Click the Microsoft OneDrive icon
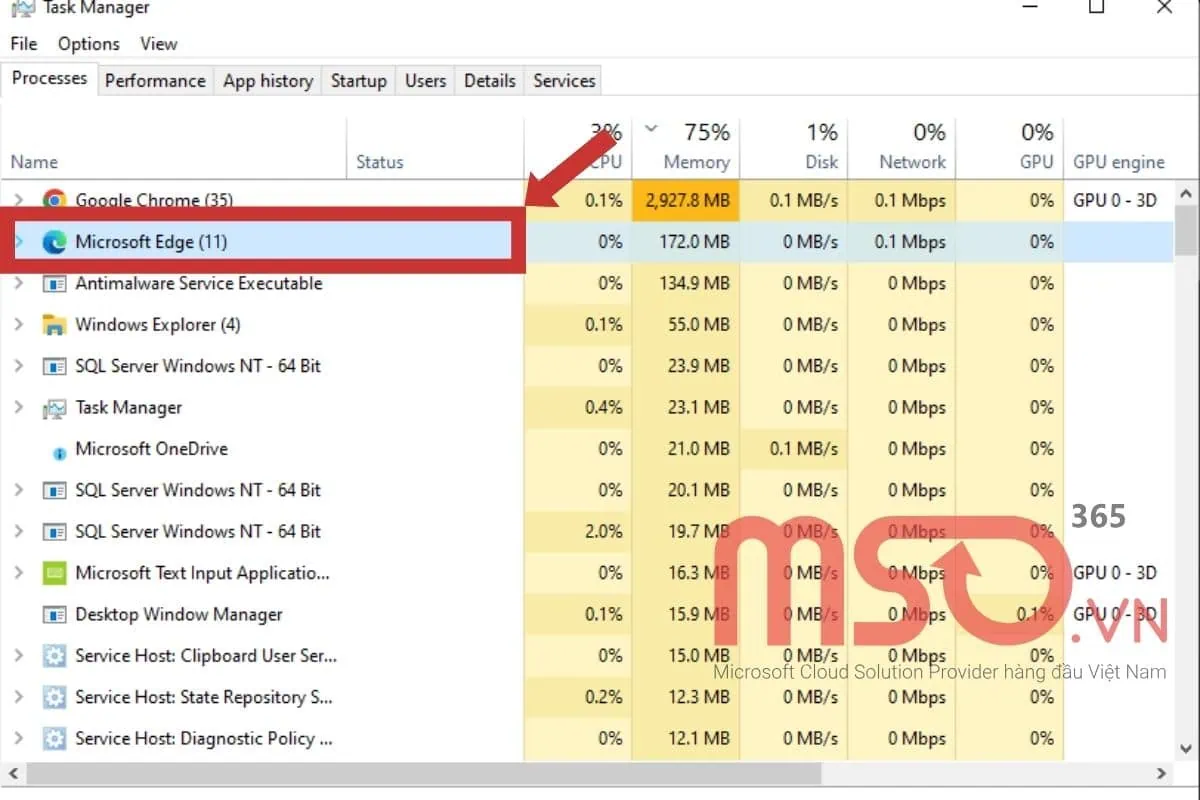 [59, 449]
